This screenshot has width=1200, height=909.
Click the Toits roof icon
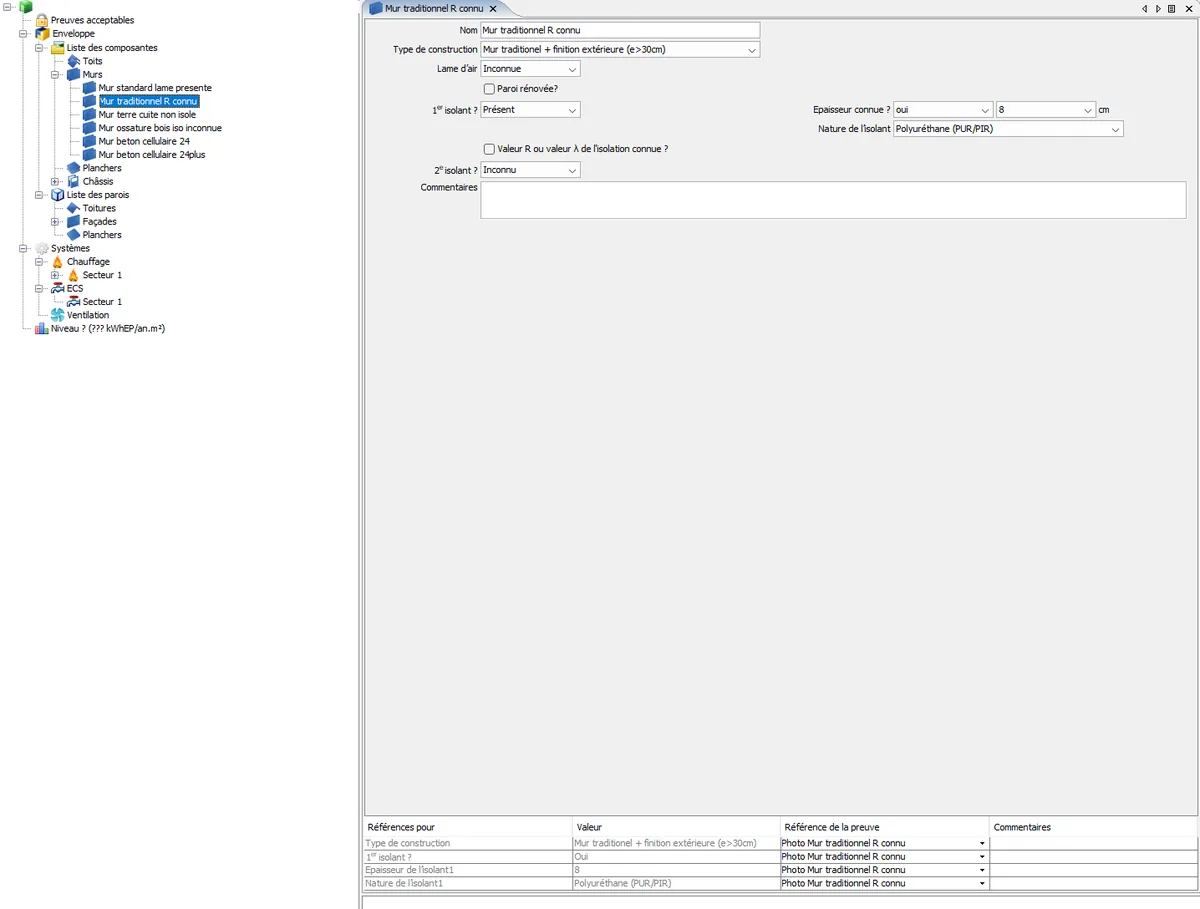tap(73, 61)
